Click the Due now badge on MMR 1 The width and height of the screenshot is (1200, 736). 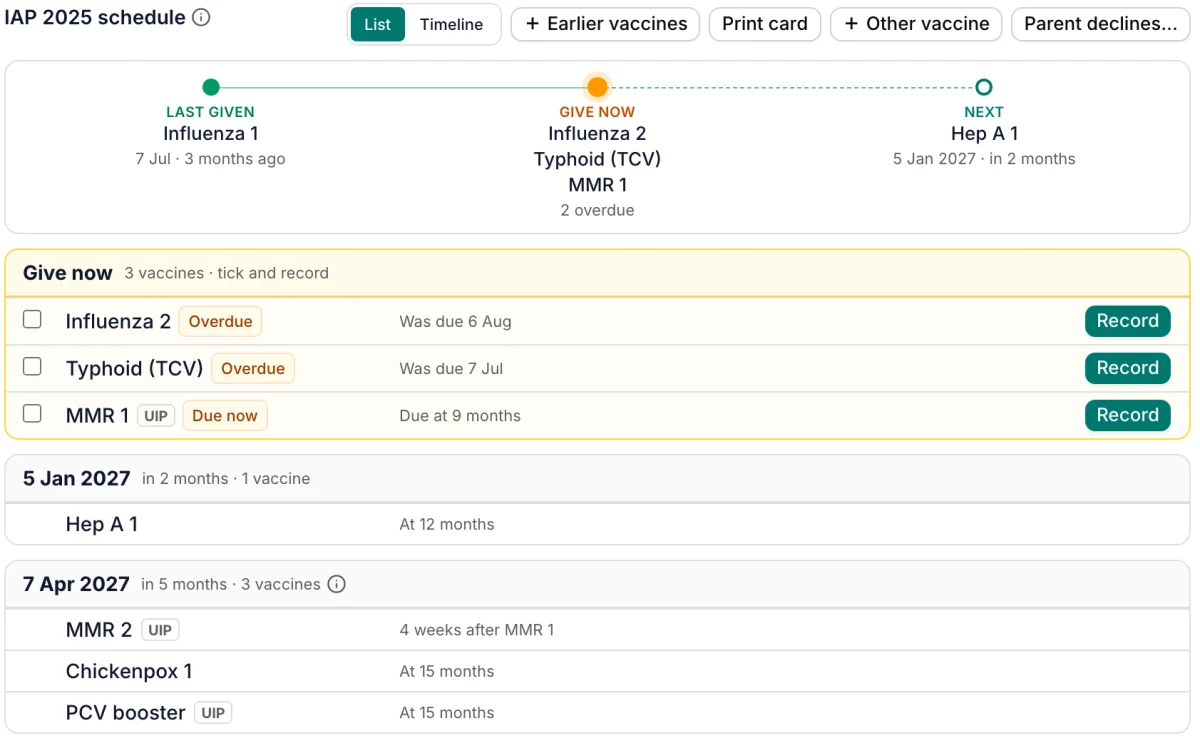(225, 416)
